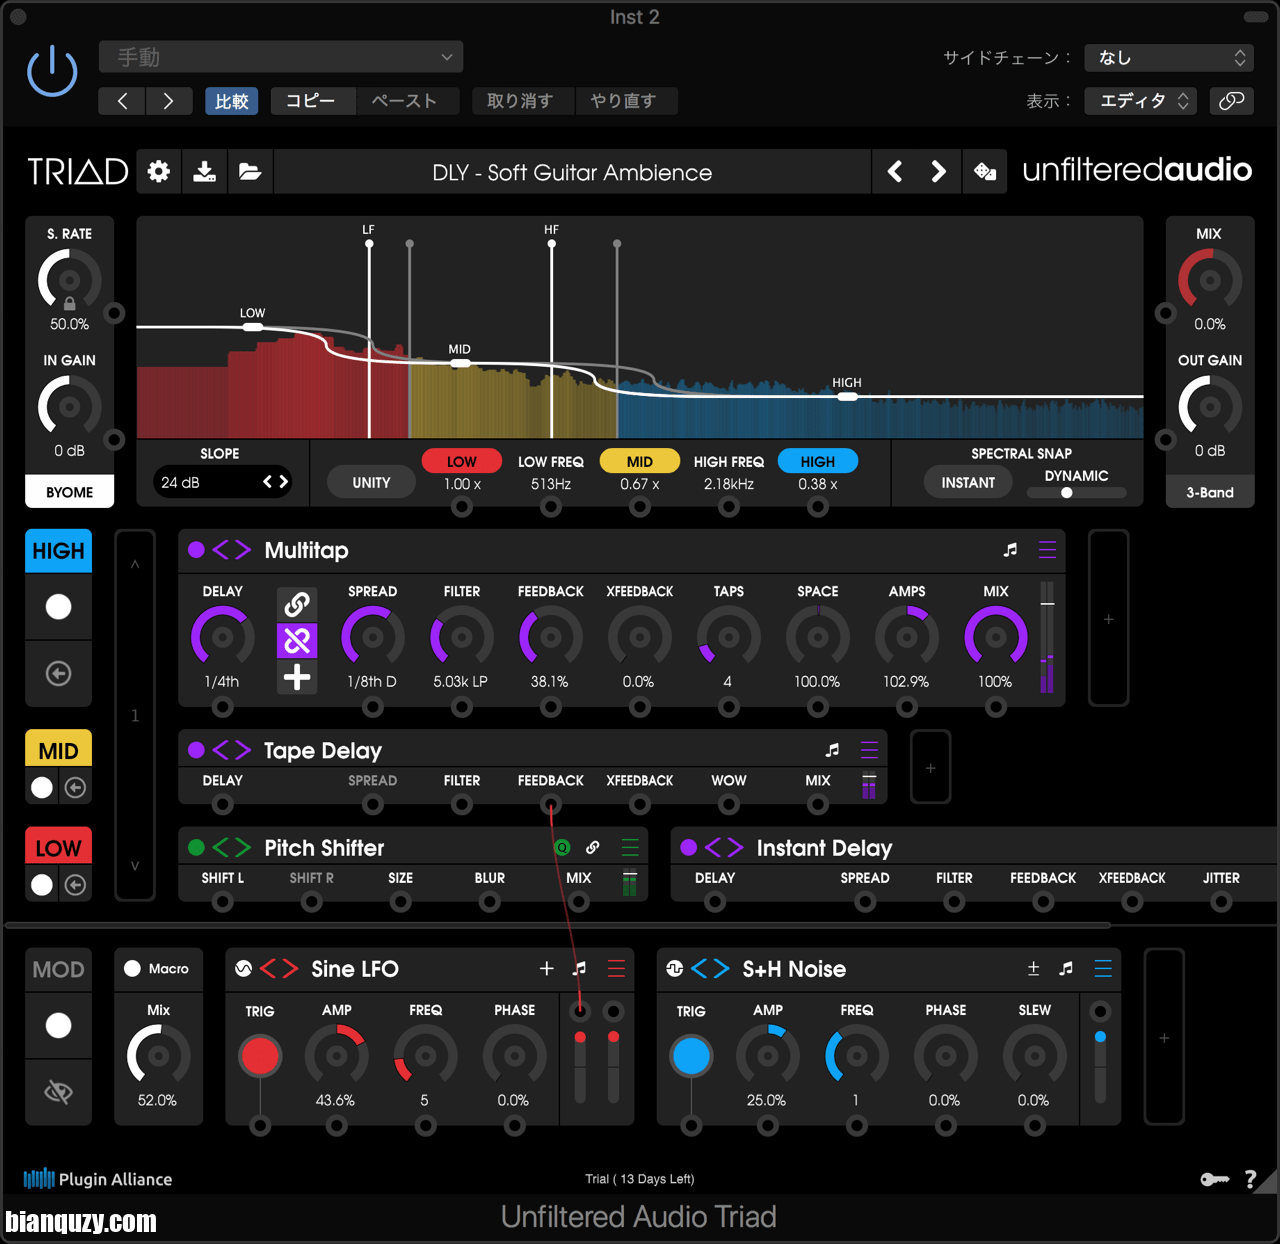1280x1244 pixels.
Task: Click the Multitap delay link icon
Action: [x=297, y=604]
